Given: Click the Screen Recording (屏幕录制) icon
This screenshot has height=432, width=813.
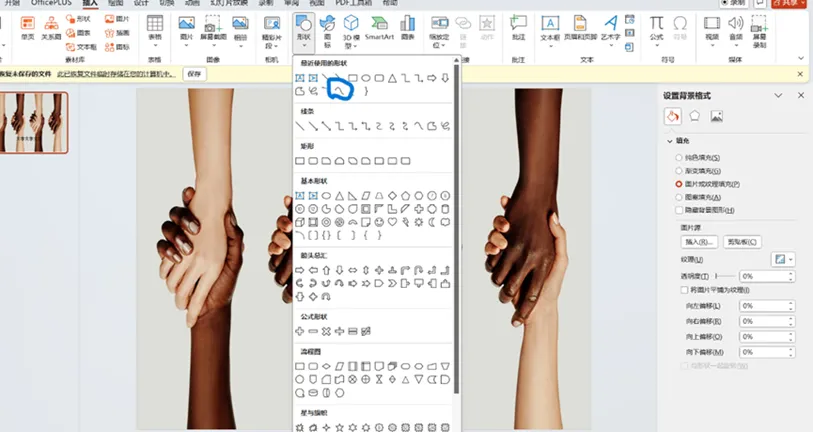Looking at the screenshot, I should tap(759, 23).
